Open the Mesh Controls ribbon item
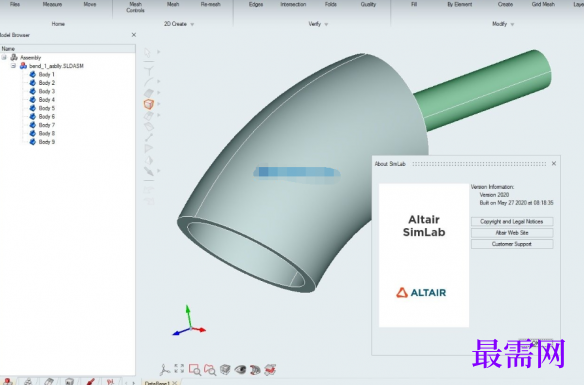The width and height of the screenshot is (584, 385). coord(135,7)
